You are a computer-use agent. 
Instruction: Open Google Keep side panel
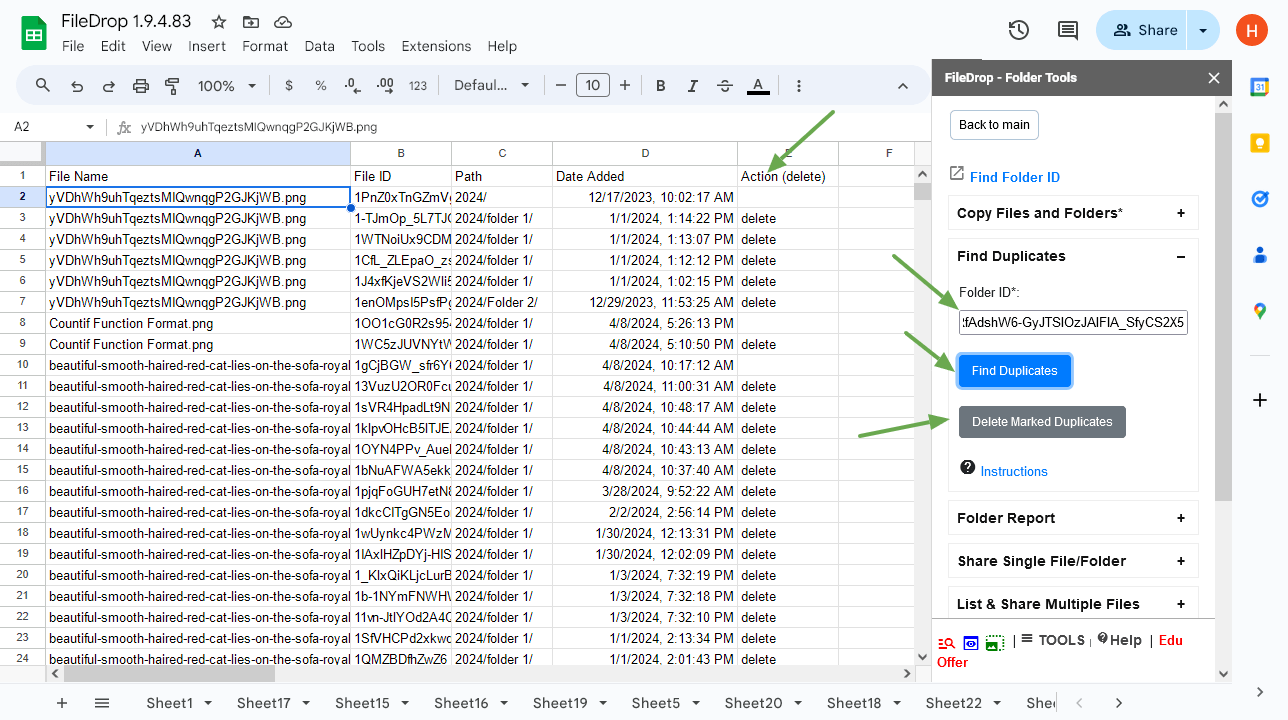click(x=1260, y=143)
